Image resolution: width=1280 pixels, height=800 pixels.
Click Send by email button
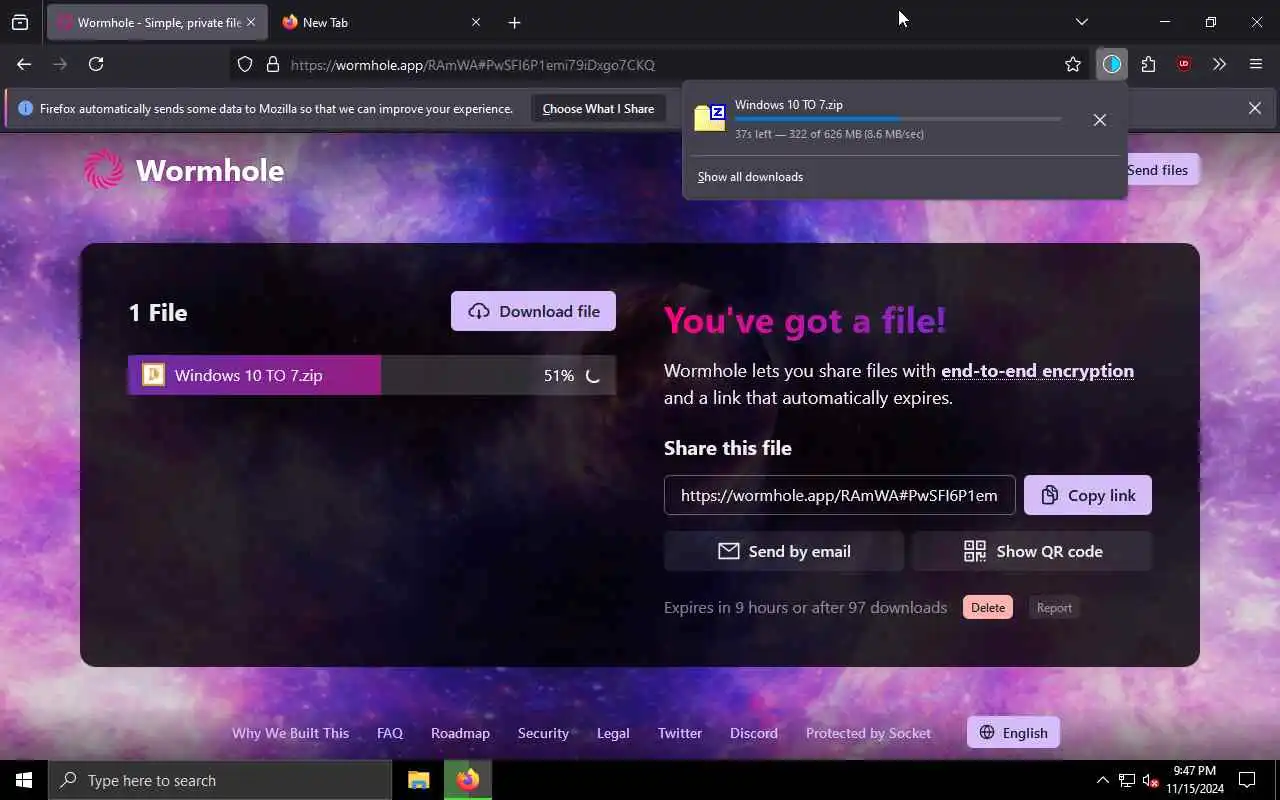click(784, 551)
